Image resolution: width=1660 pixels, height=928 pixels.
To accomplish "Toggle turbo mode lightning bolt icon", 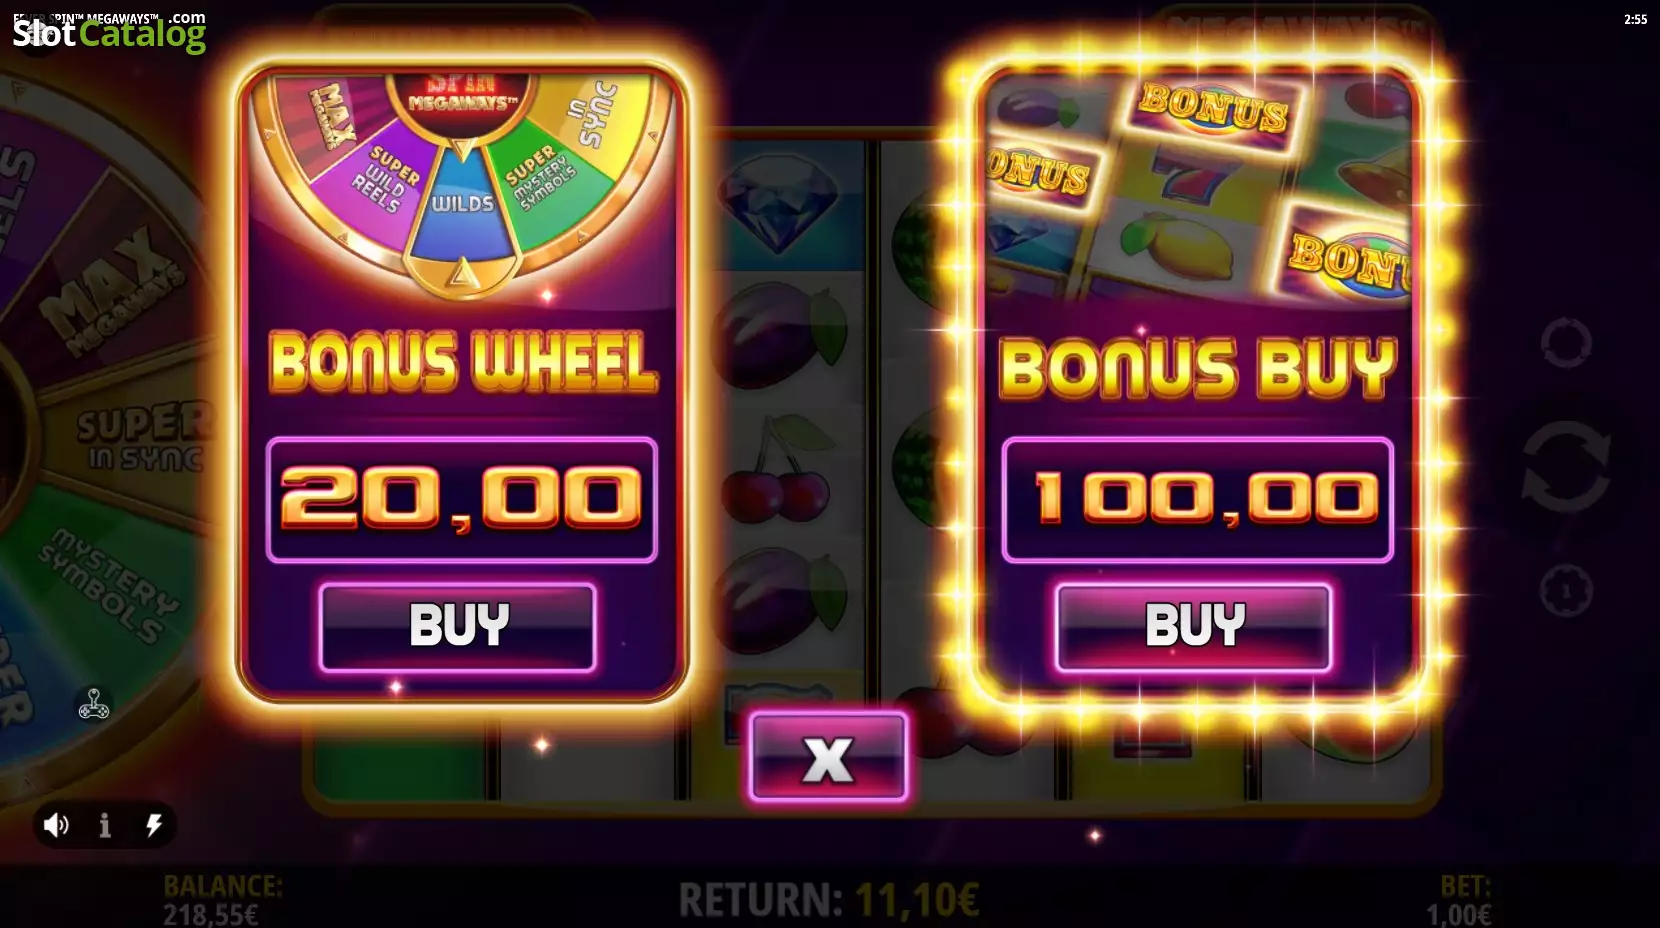I will point(154,825).
